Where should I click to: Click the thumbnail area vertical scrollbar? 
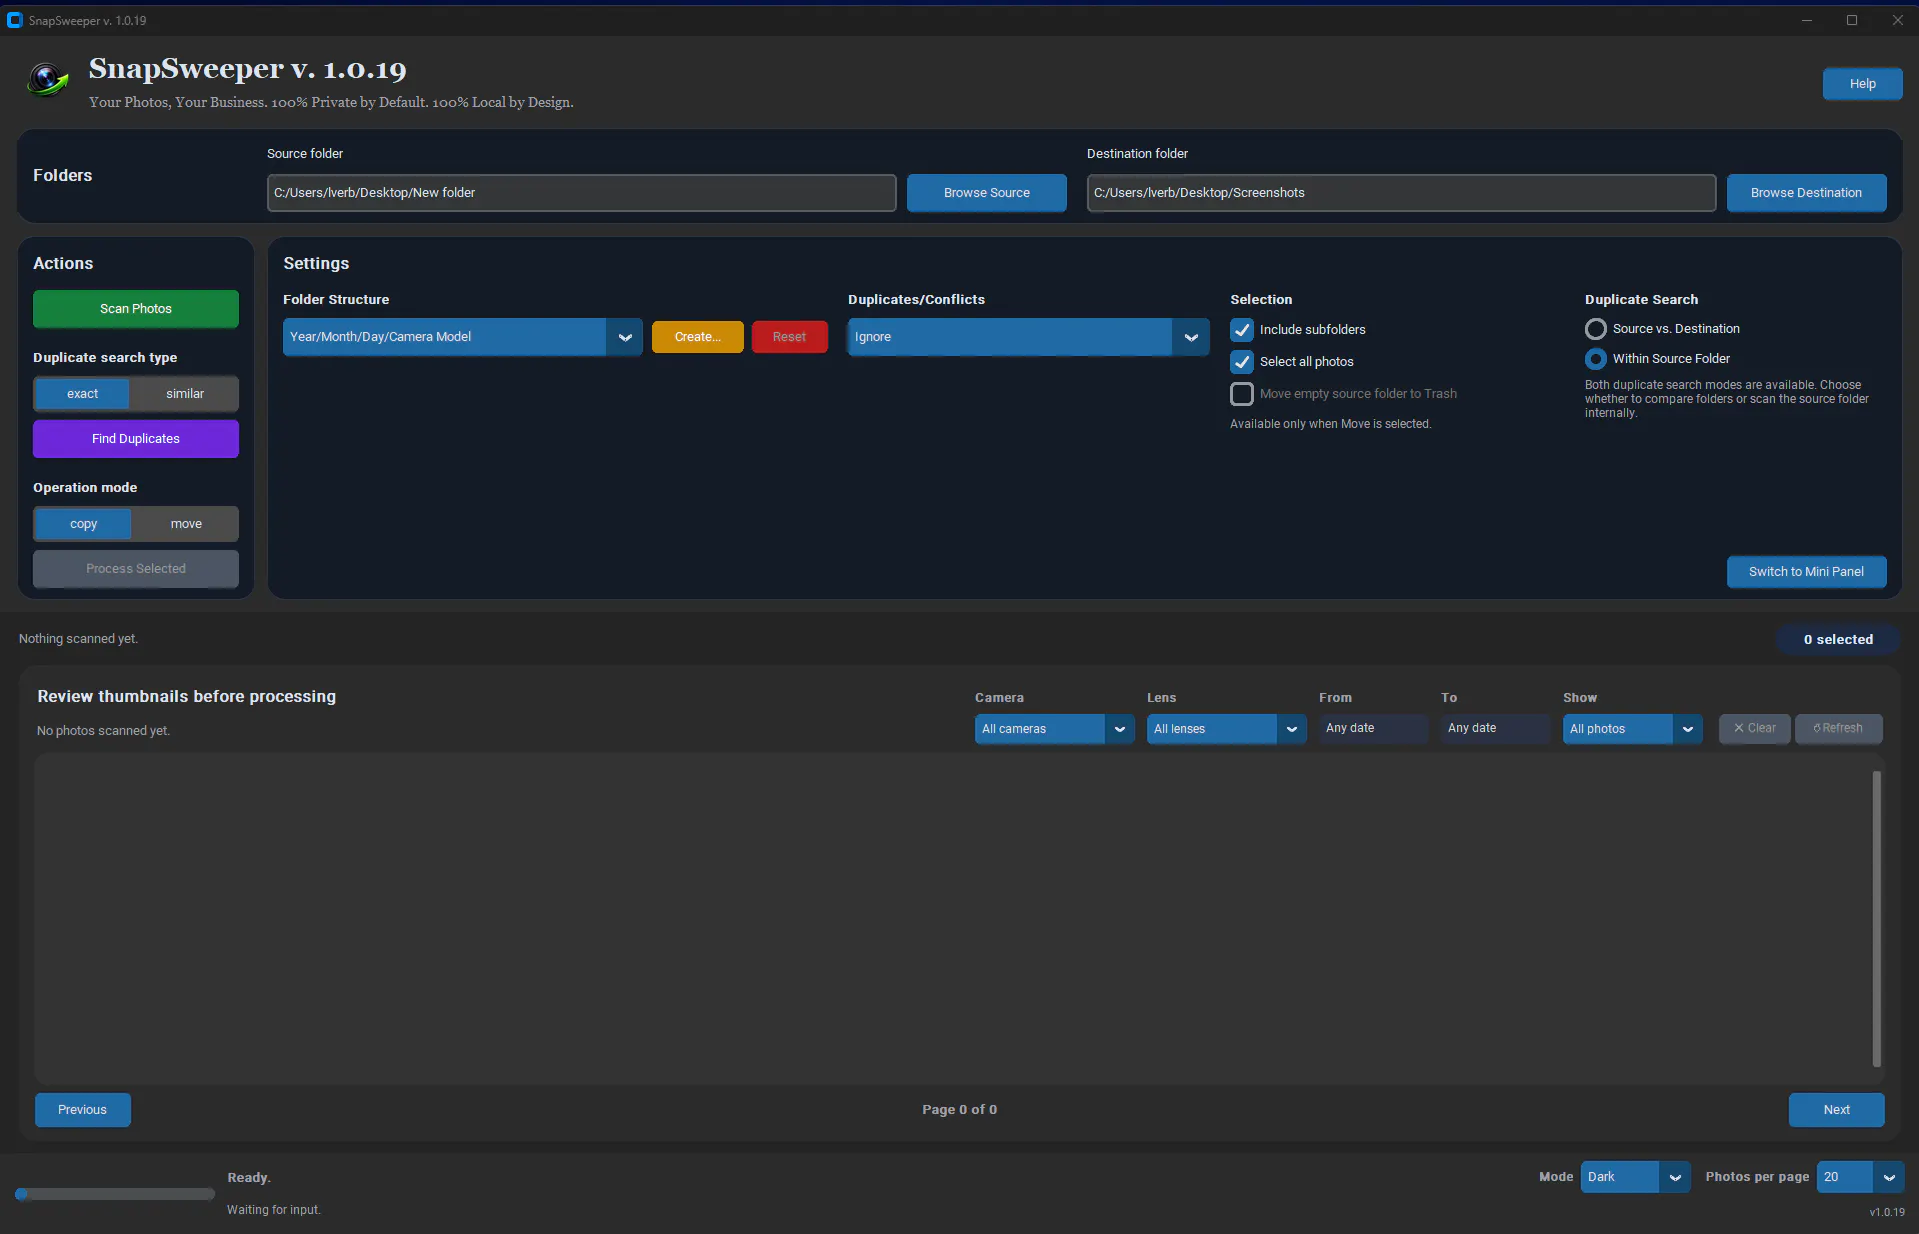tap(1876, 919)
